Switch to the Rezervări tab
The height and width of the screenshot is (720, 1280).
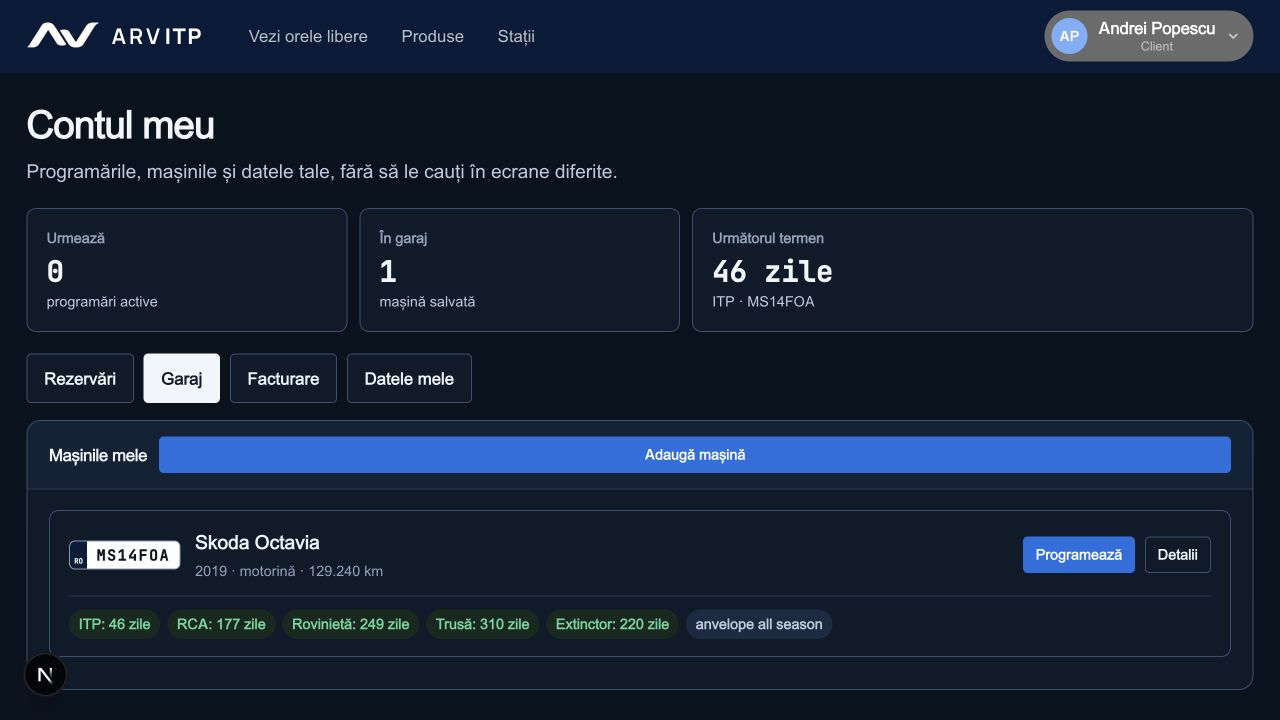pos(80,378)
